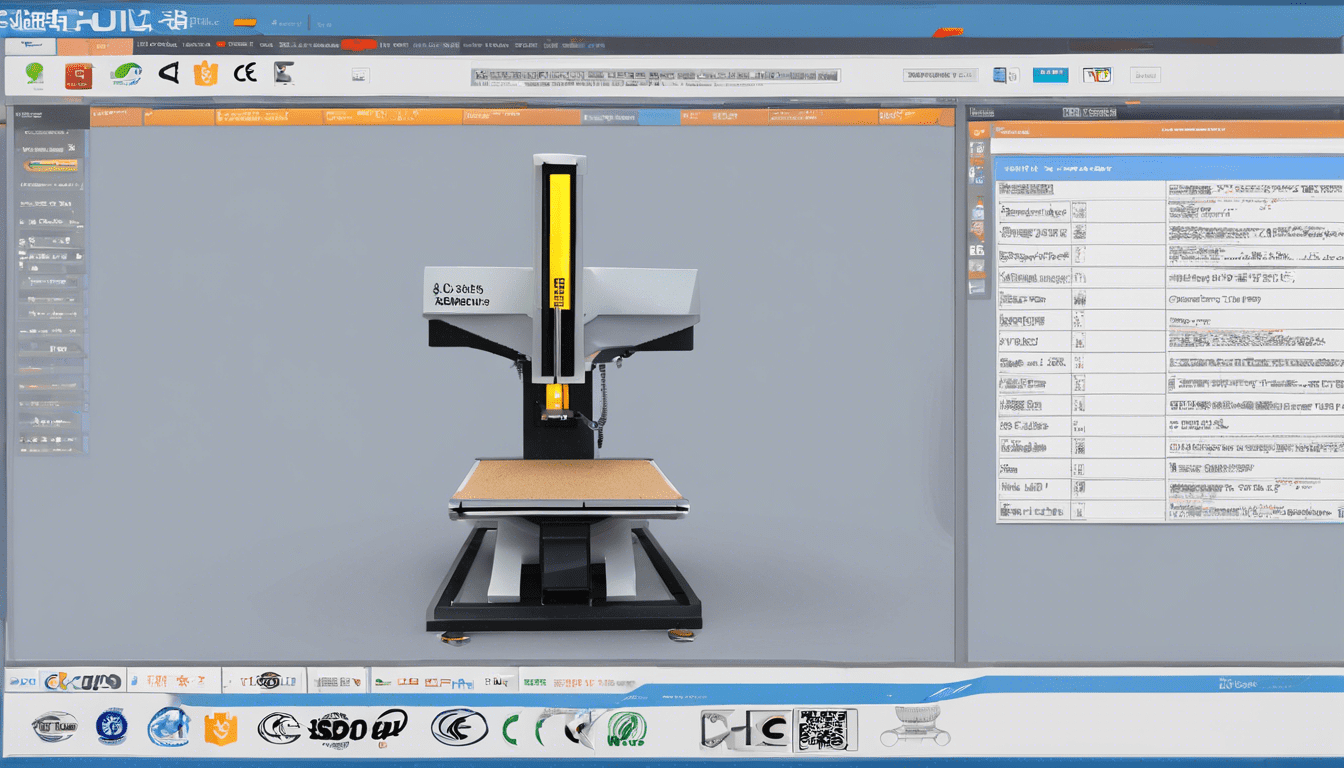Viewport: 1344px width, 768px height.
Task: Select the yellow column of the machine model
Action: [559, 240]
